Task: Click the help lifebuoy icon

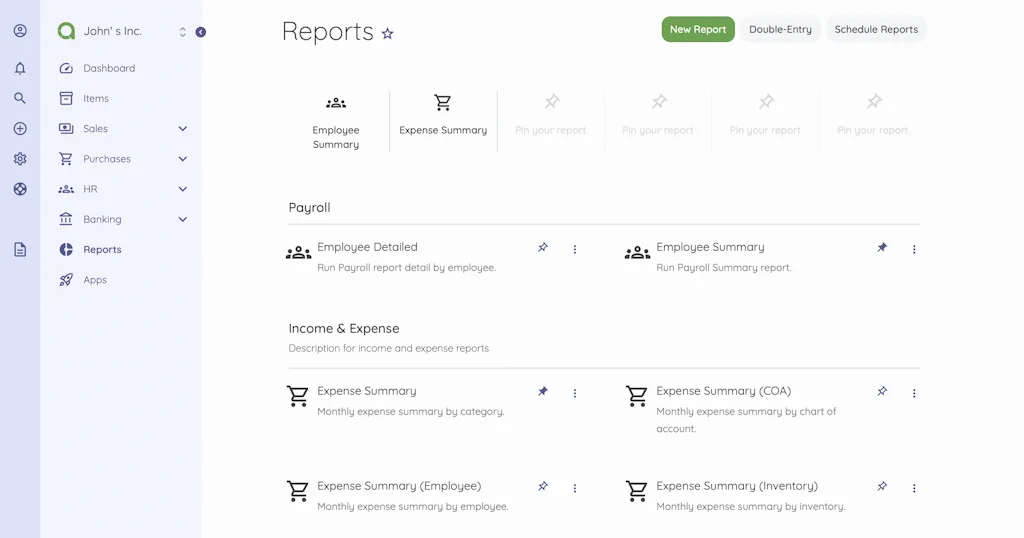Action: click(x=20, y=189)
